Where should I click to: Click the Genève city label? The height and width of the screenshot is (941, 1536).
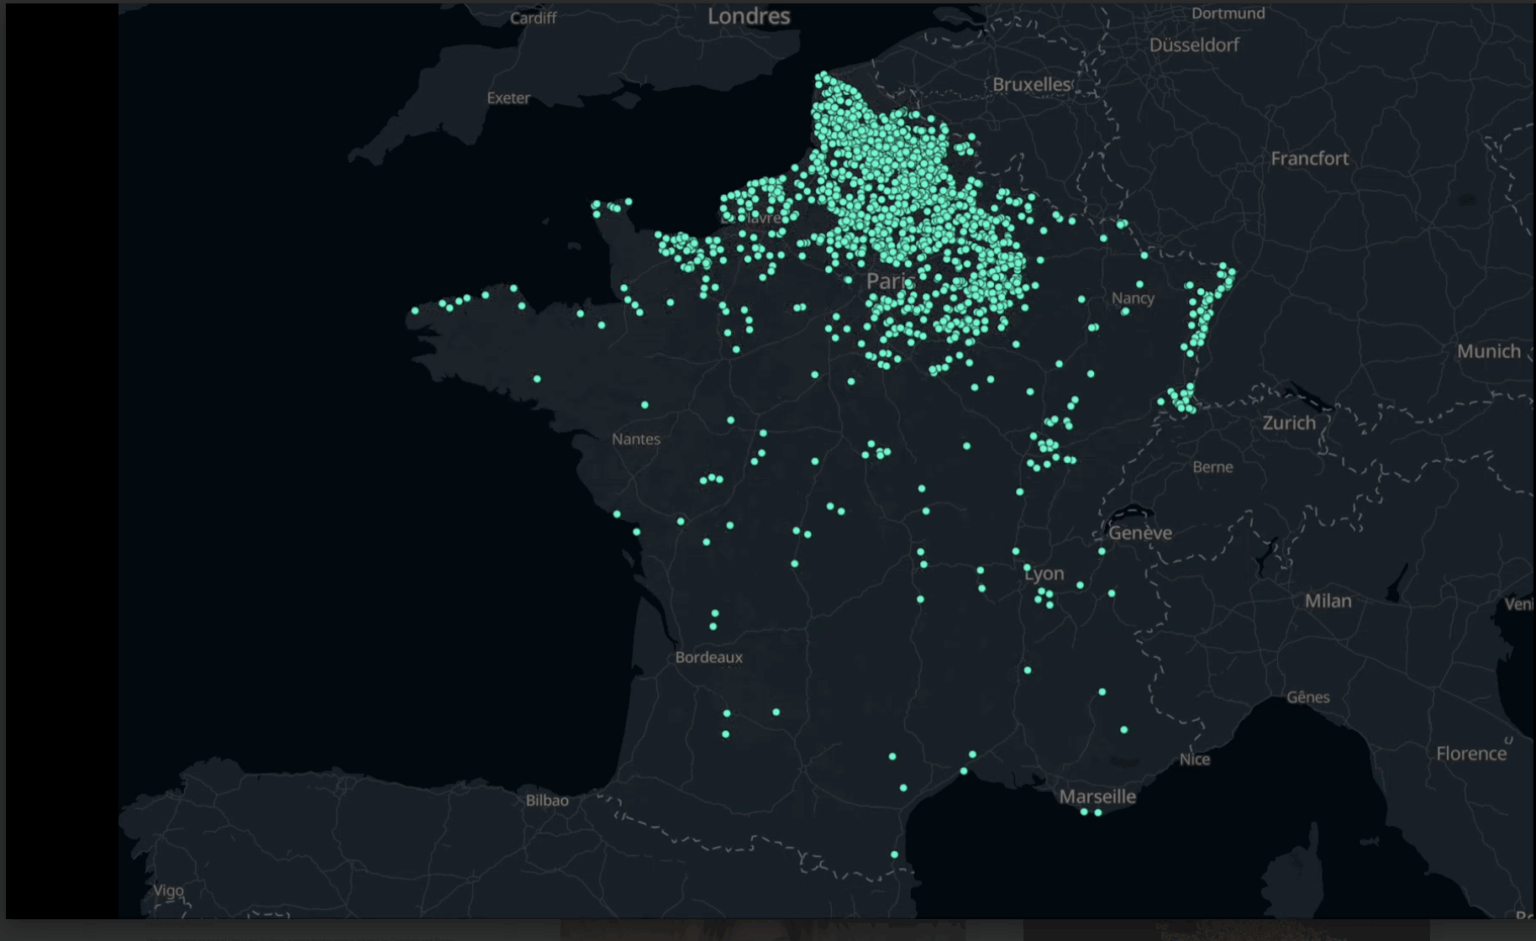1139,533
